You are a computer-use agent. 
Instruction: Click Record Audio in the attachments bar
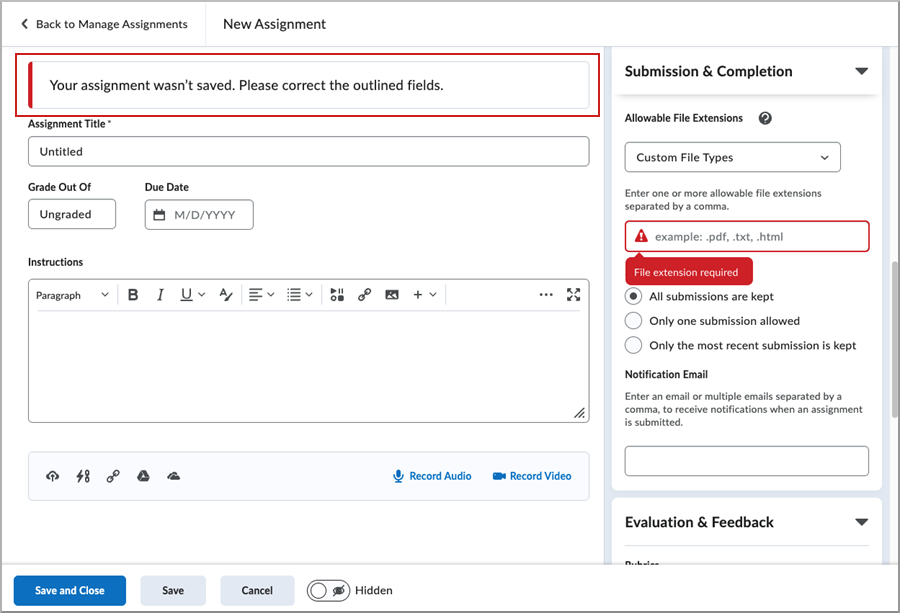tap(432, 476)
